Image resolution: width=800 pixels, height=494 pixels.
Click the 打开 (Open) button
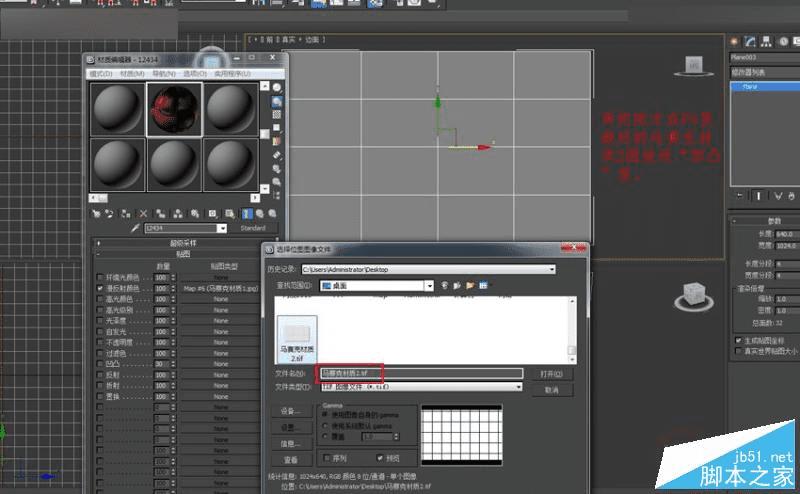[x=552, y=373]
